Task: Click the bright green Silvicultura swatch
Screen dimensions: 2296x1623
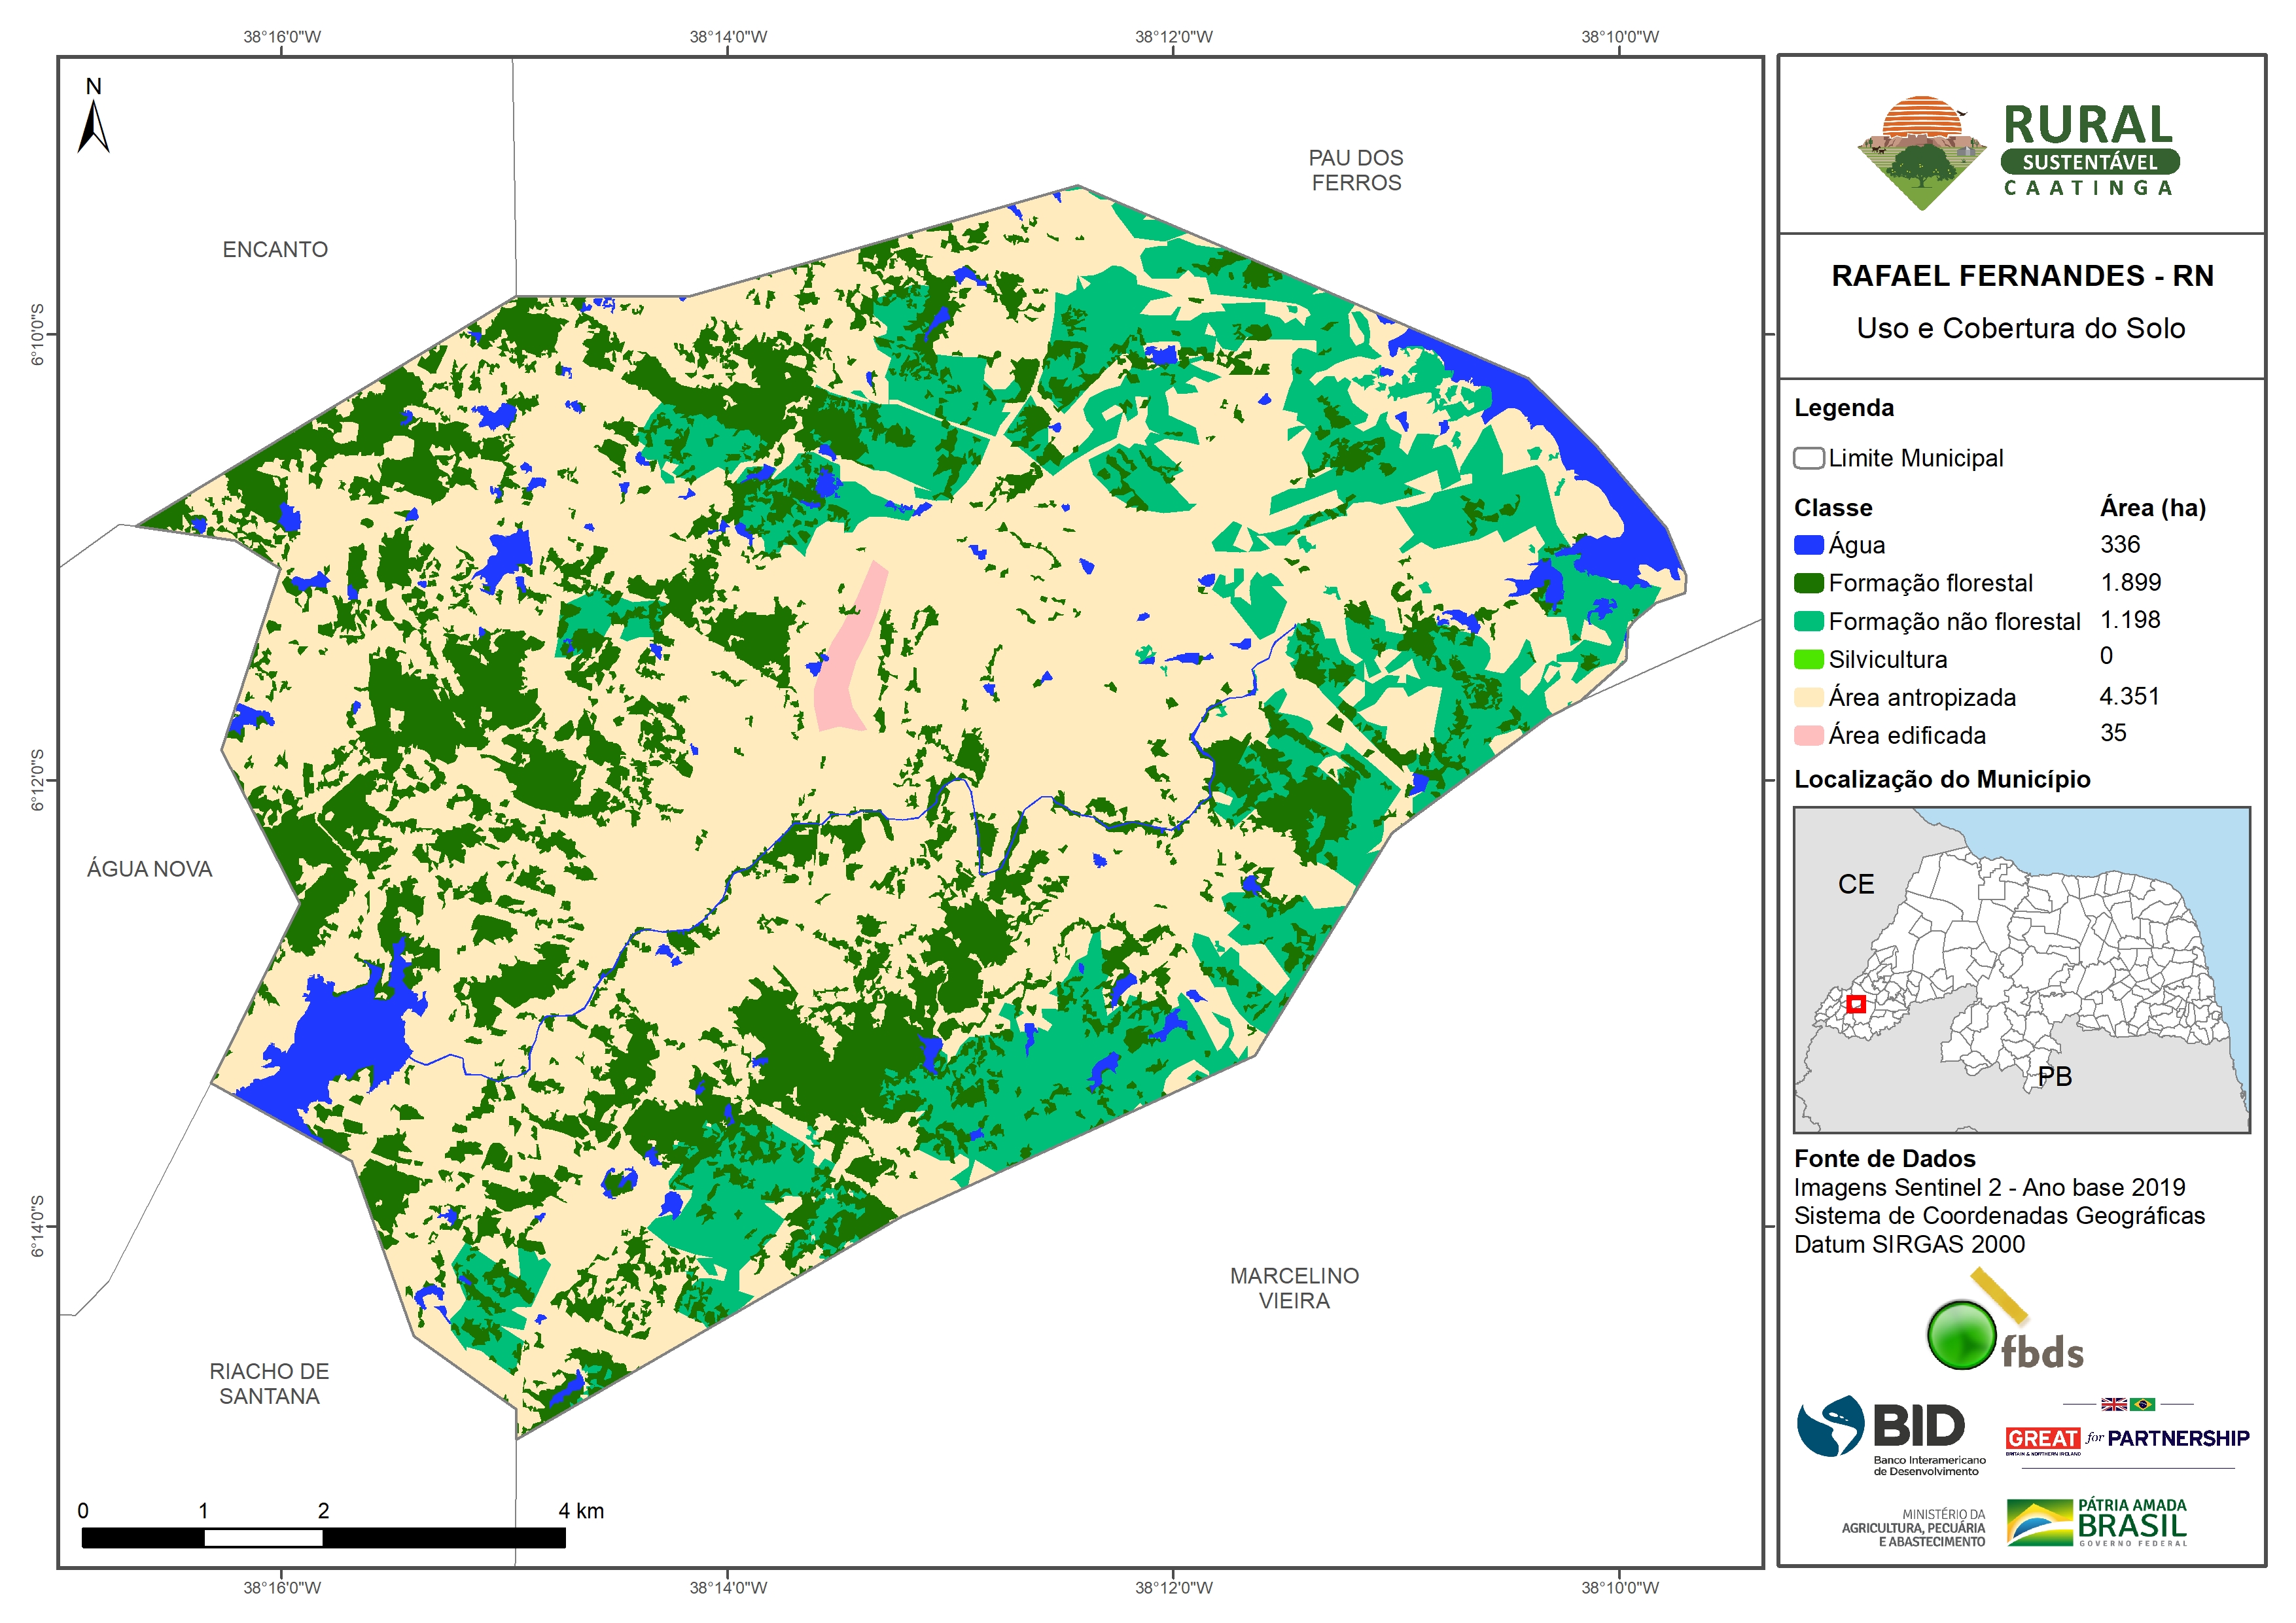Action: tap(1808, 659)
